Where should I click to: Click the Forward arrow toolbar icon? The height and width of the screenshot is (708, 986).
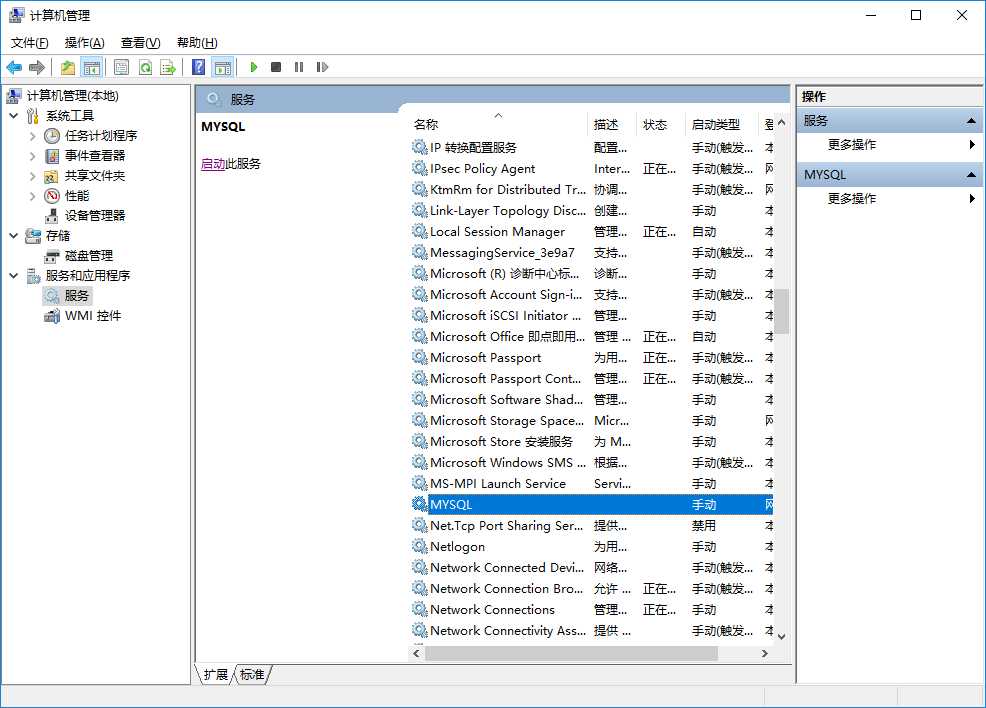click(x=37, y=67)
